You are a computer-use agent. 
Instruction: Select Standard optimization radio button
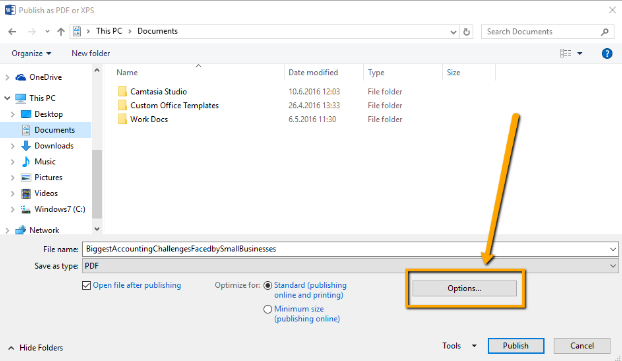[x=268, y=286]
